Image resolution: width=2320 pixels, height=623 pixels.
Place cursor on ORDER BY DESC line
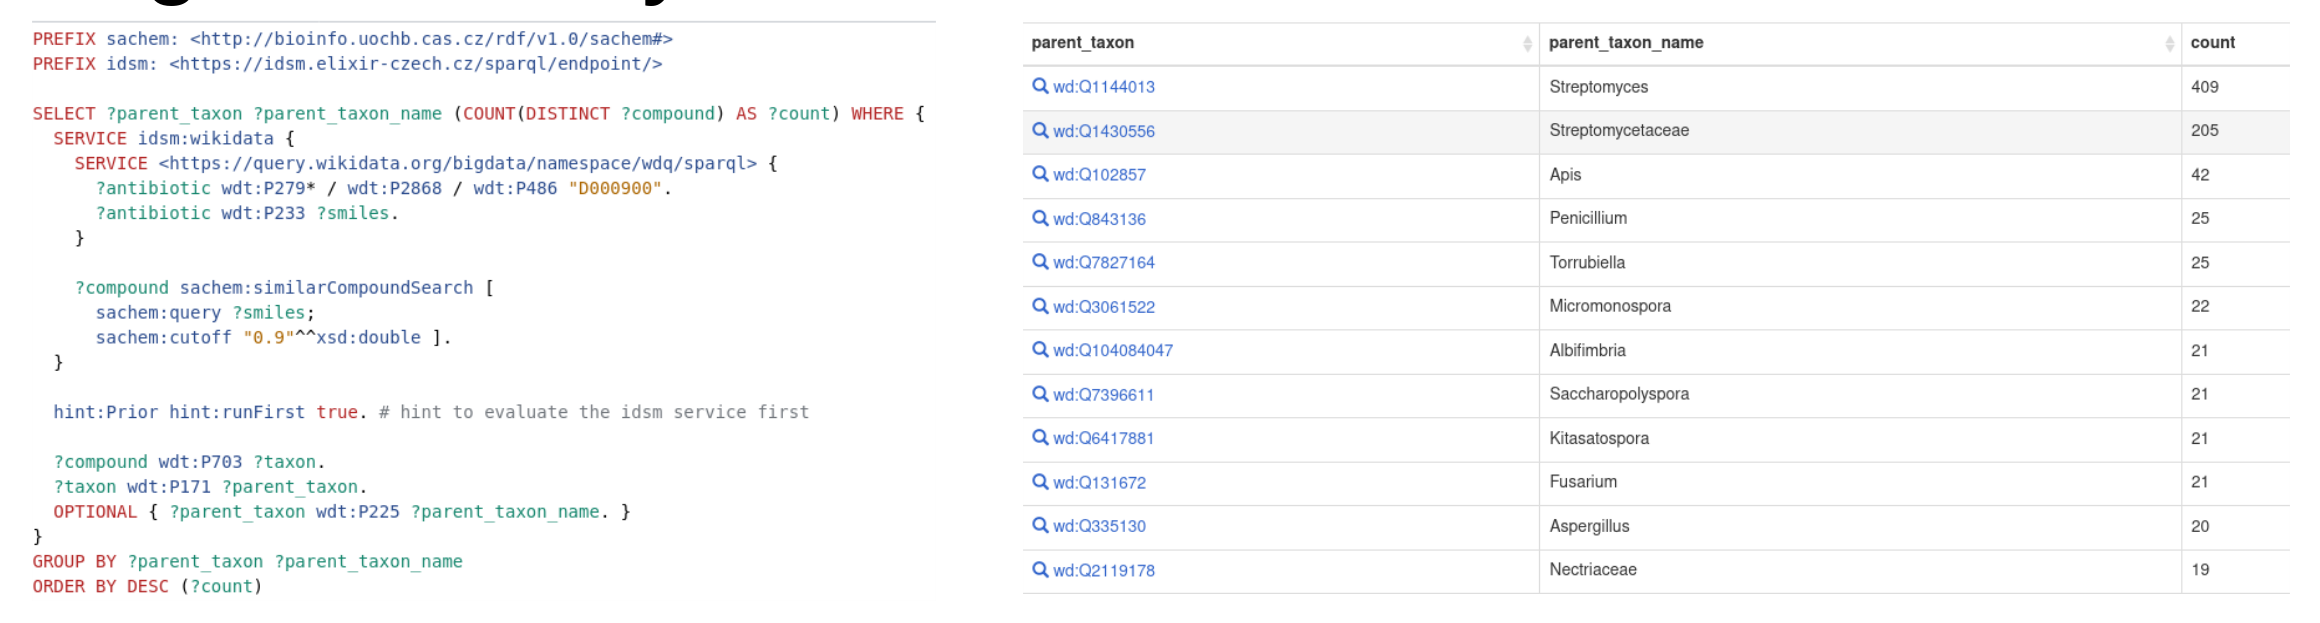click(147, 587)
